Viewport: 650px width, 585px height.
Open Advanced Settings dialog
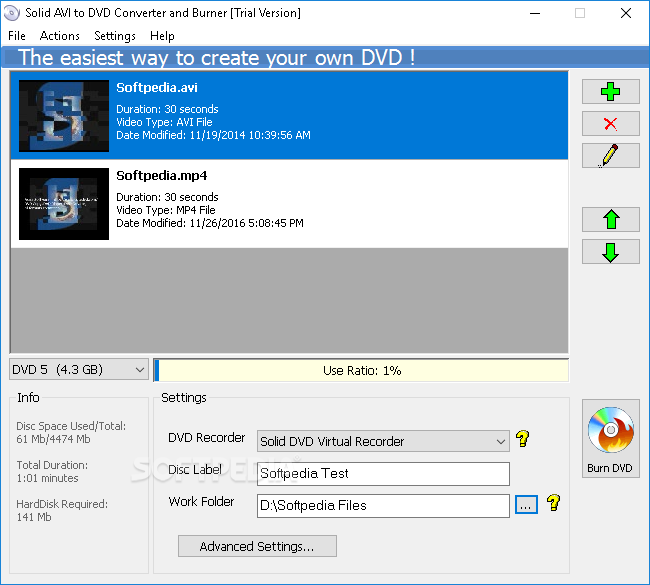[x=257, y=546]
